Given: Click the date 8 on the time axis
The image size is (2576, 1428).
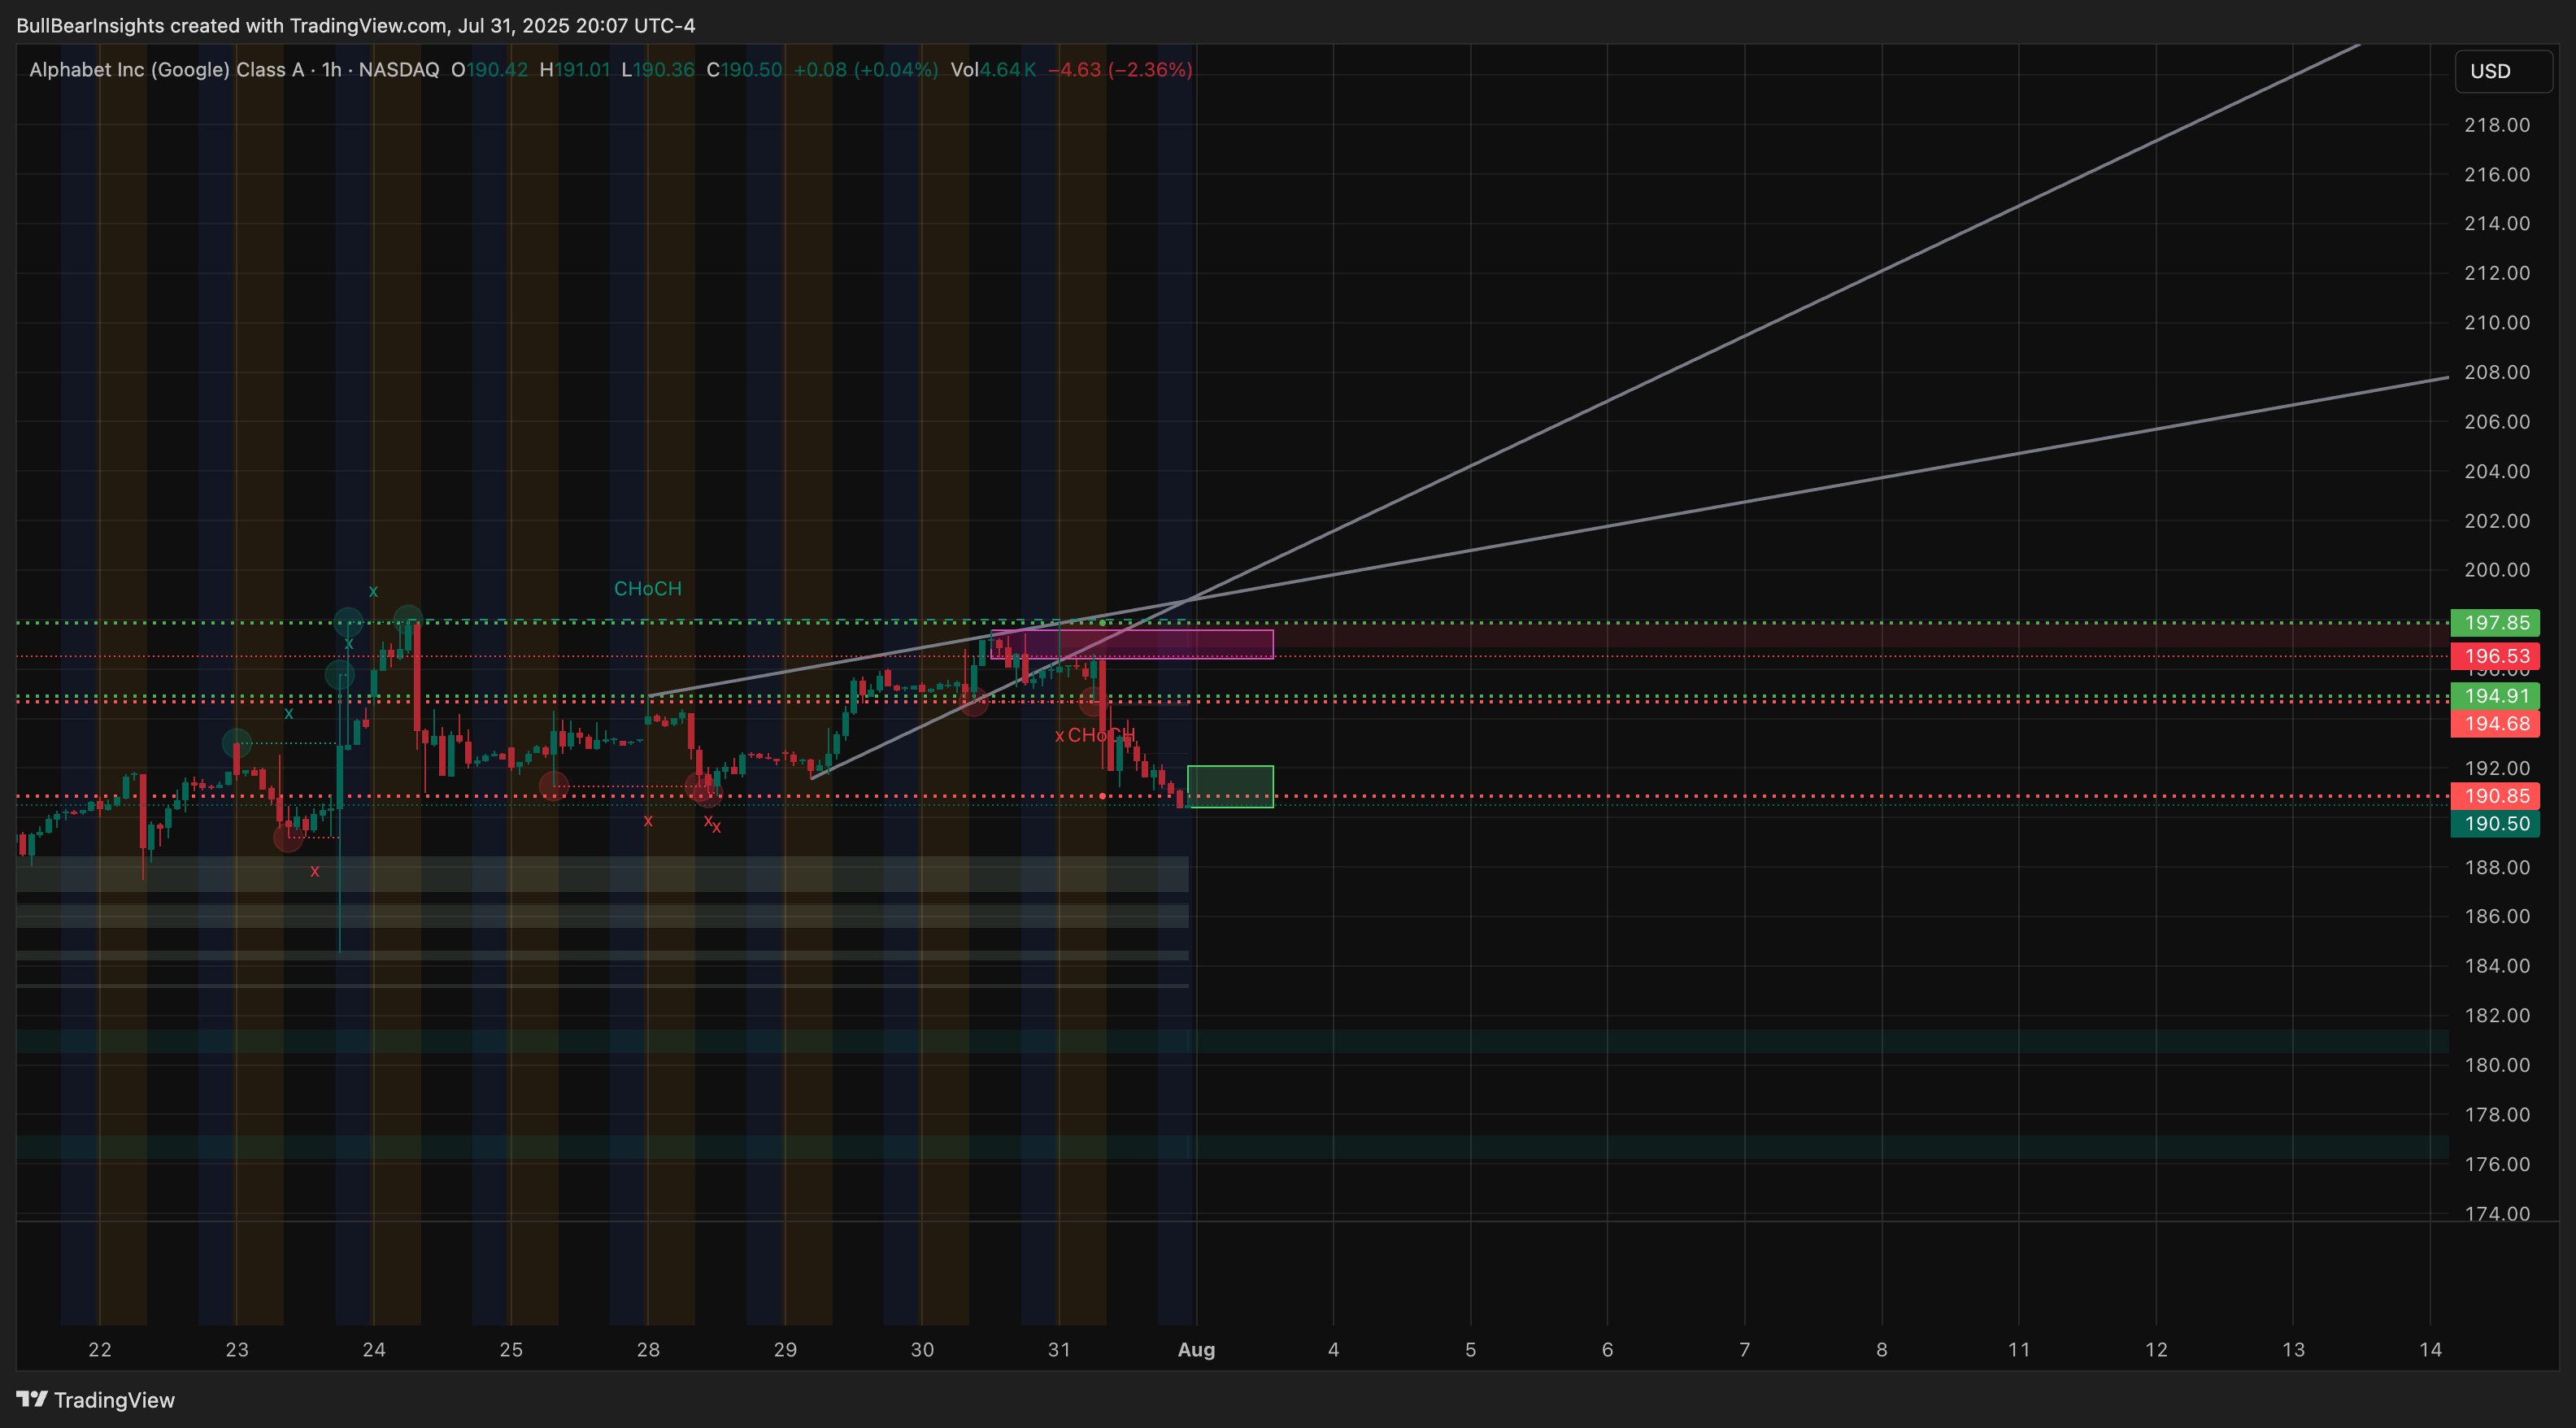Looking at the screenshot, I should click(x=1882, y=1350).
